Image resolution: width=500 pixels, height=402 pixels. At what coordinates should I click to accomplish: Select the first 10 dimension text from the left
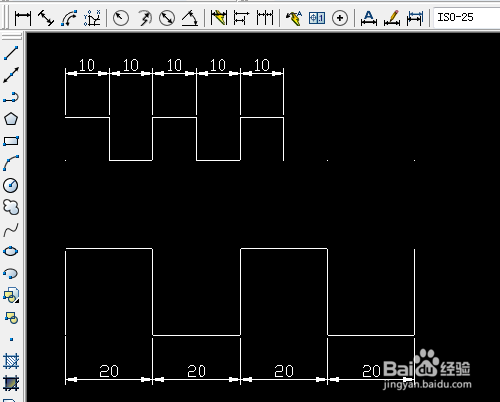click(x=87, y=65)
